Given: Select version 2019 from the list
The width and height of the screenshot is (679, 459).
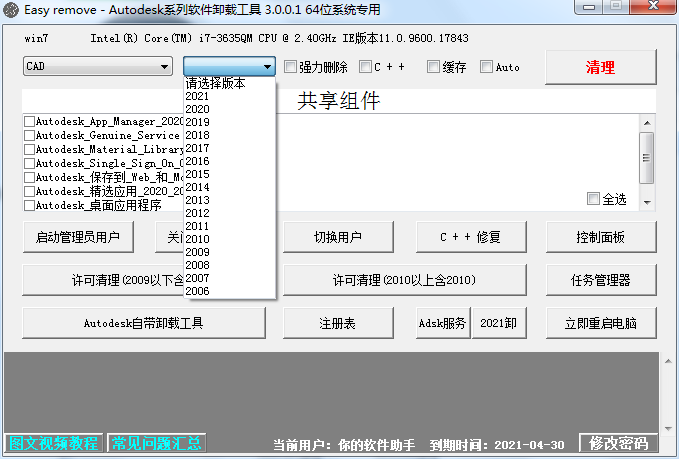Looking at the screenshot, I should point(230,122).
